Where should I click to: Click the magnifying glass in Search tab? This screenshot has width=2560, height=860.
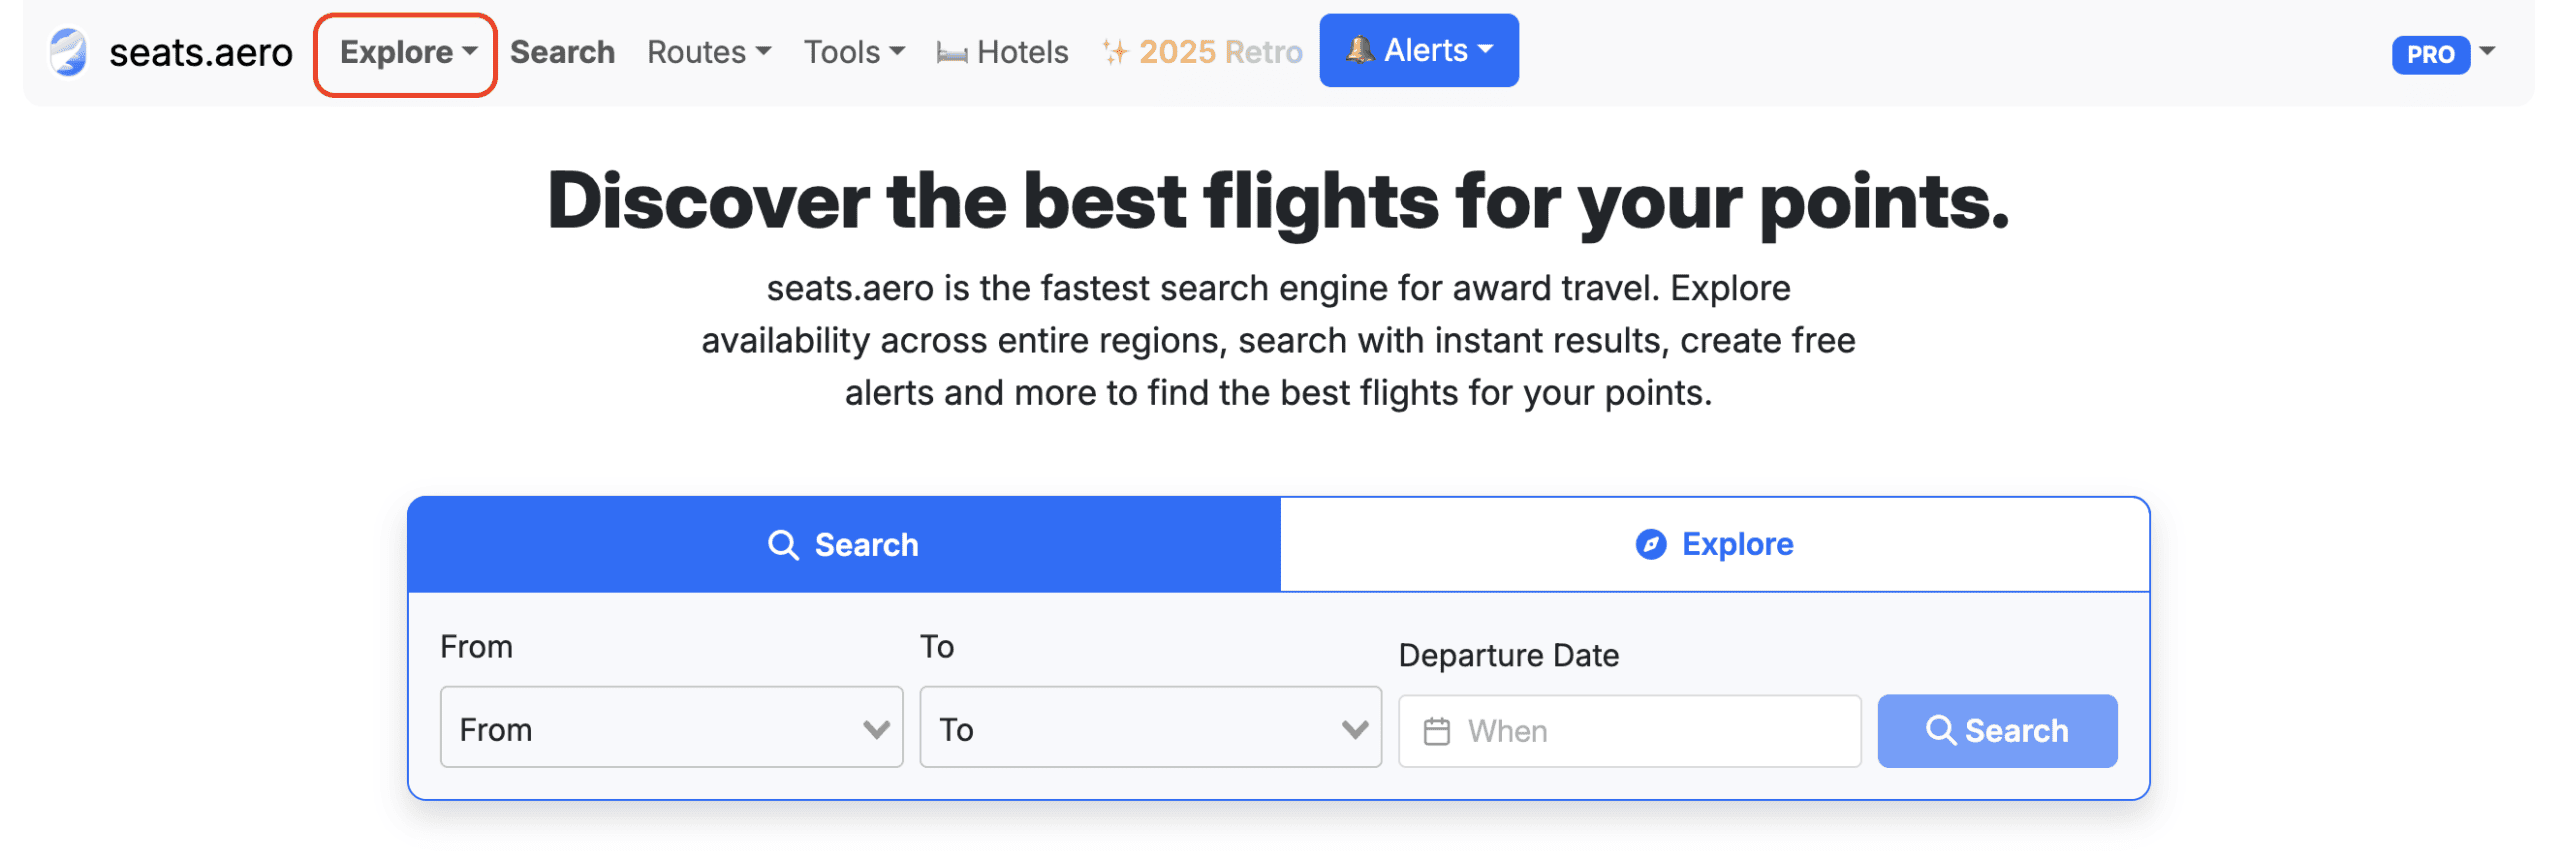[784, 544]
